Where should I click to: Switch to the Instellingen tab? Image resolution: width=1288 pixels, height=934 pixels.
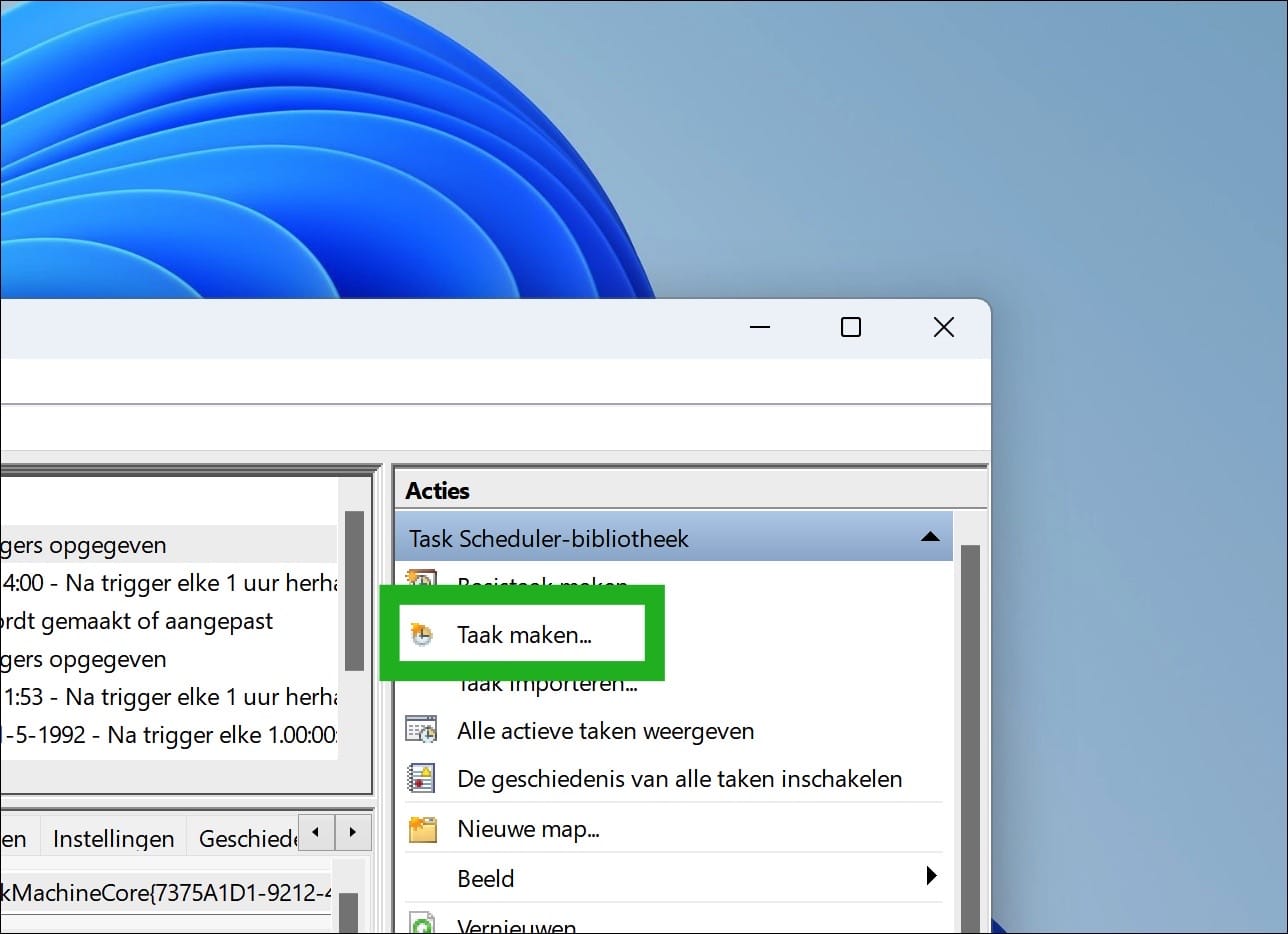coord(112,838)
